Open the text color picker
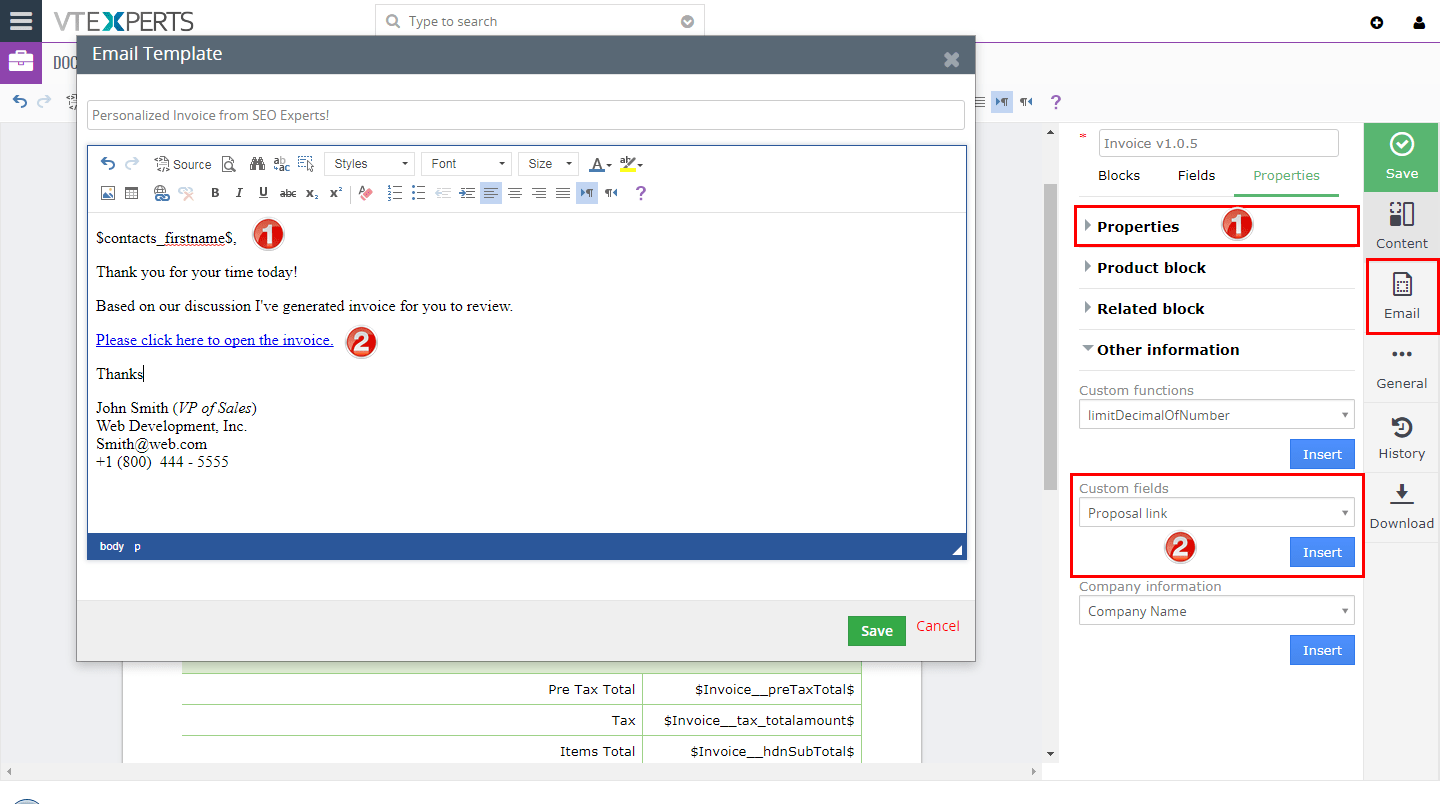This screenshot has height=804, width=1440. [599, 163]
